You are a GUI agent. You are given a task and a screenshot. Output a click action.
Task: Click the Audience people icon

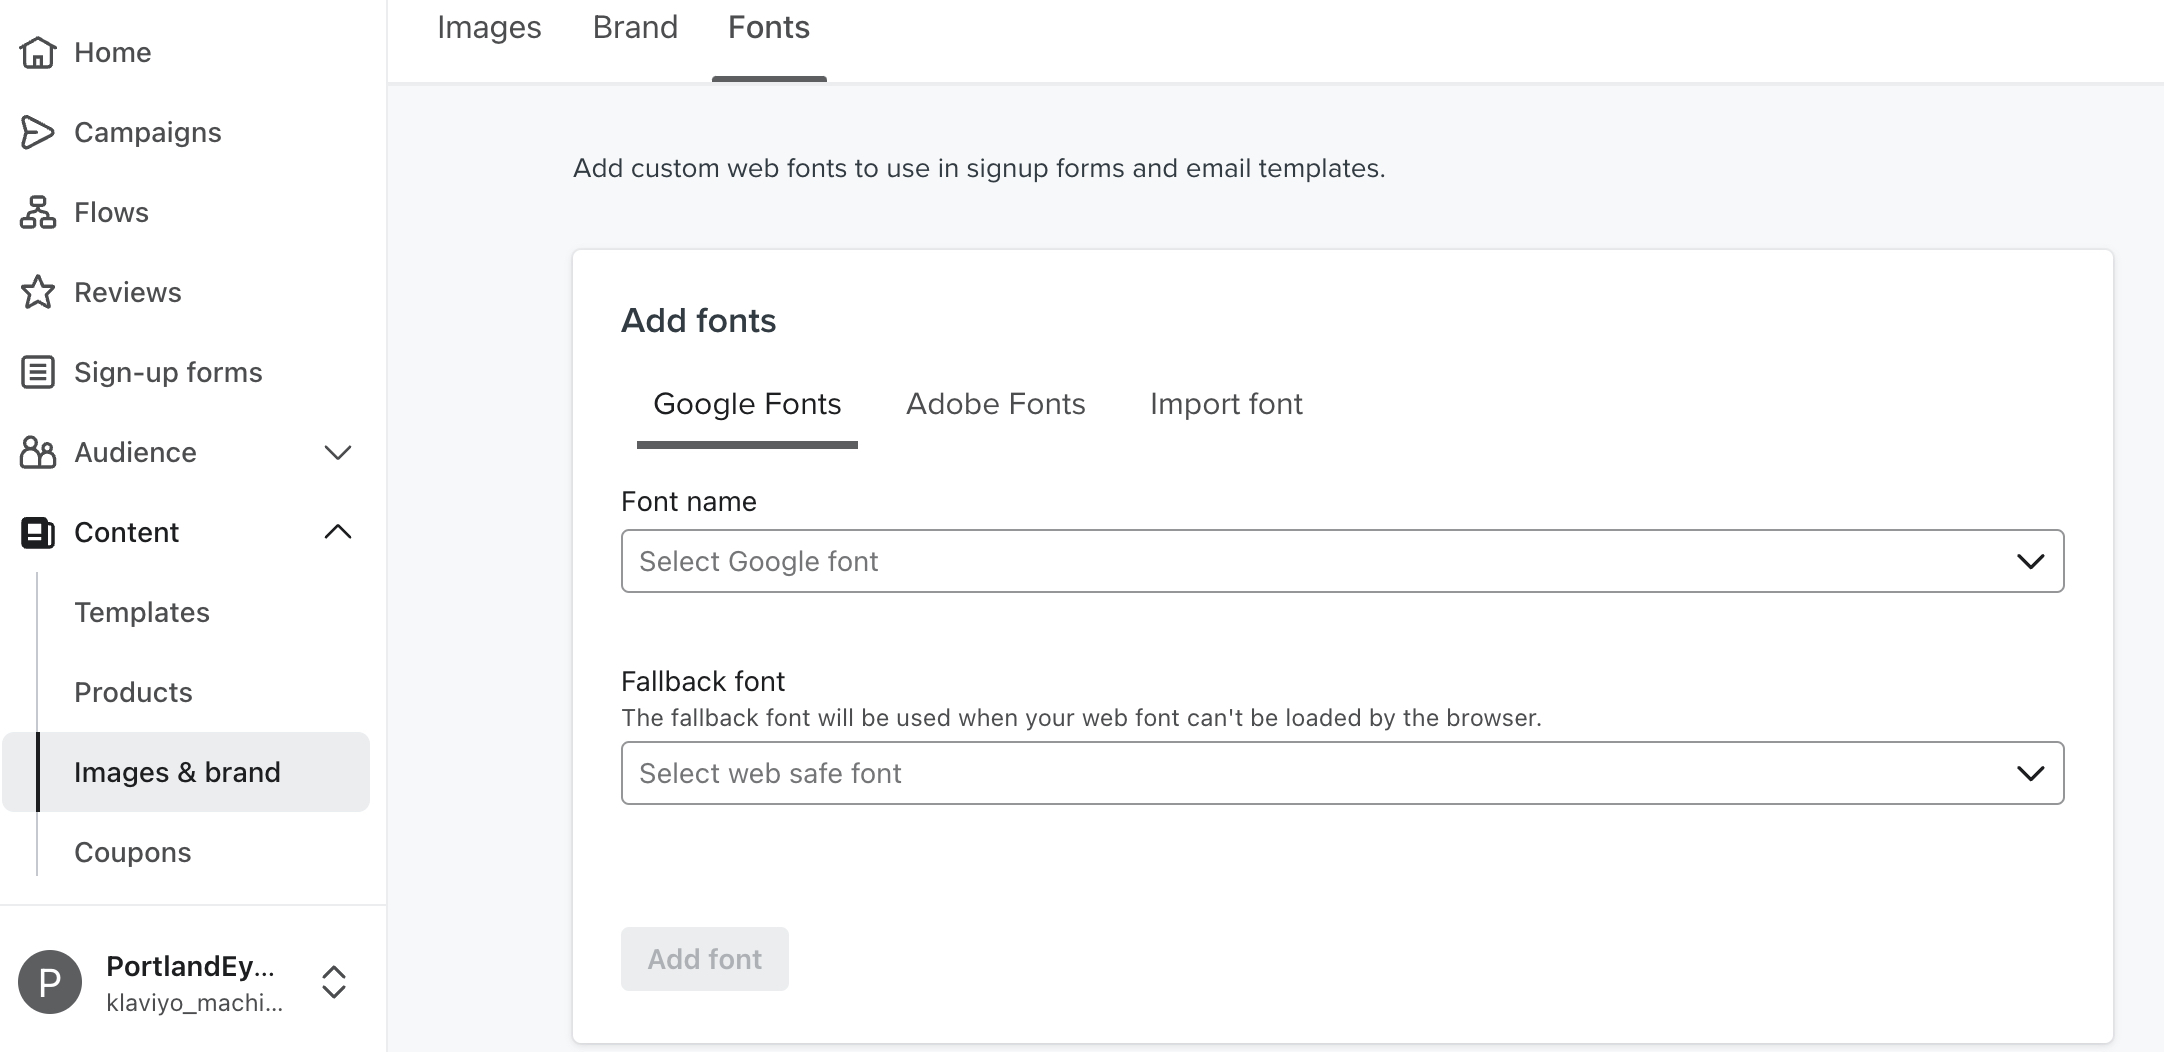[x=37, y=452]
